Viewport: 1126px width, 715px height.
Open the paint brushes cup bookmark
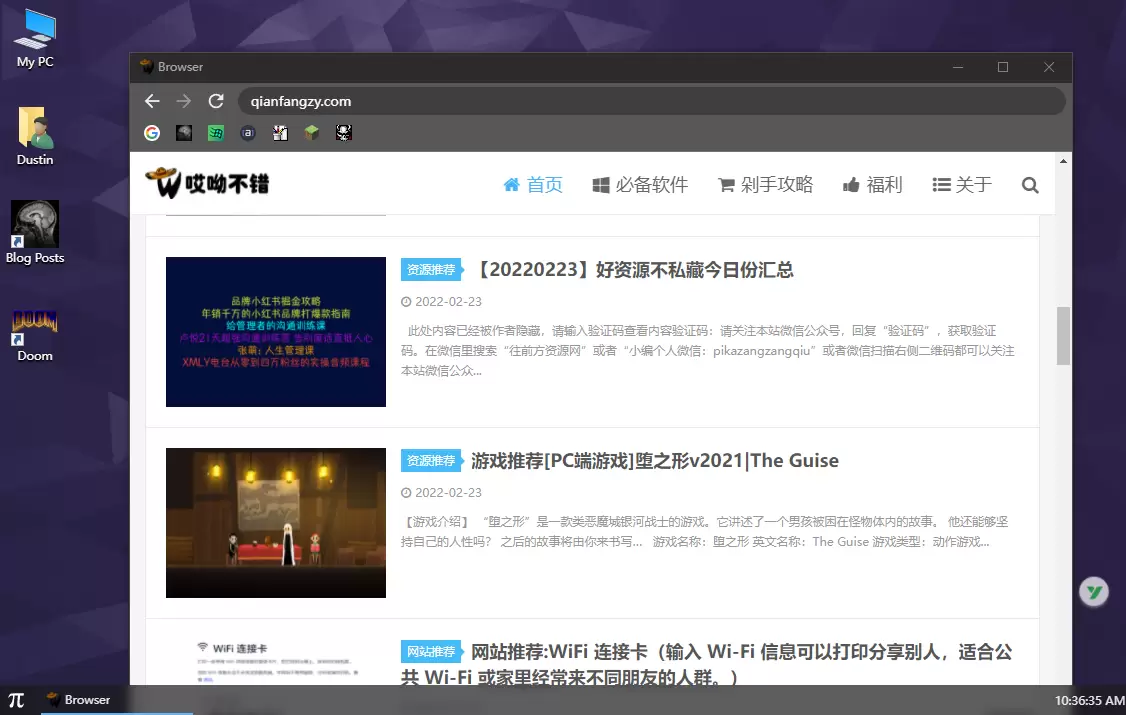(x=280, y=133)
